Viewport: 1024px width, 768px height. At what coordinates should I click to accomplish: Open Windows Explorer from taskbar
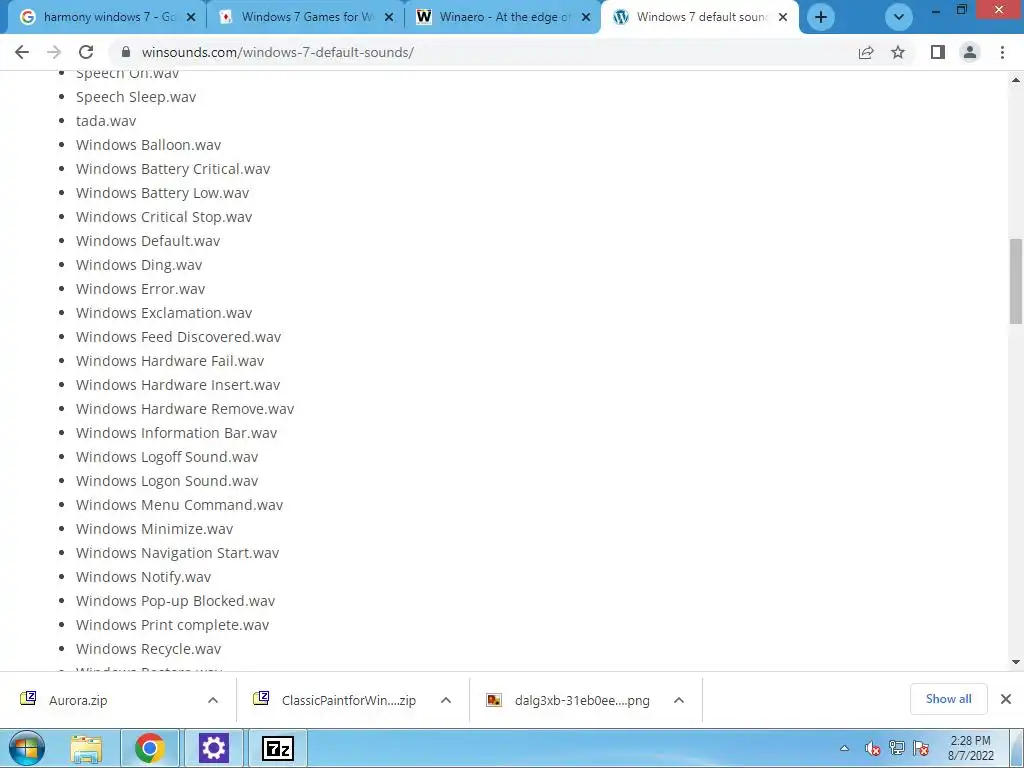click(86, 748)
